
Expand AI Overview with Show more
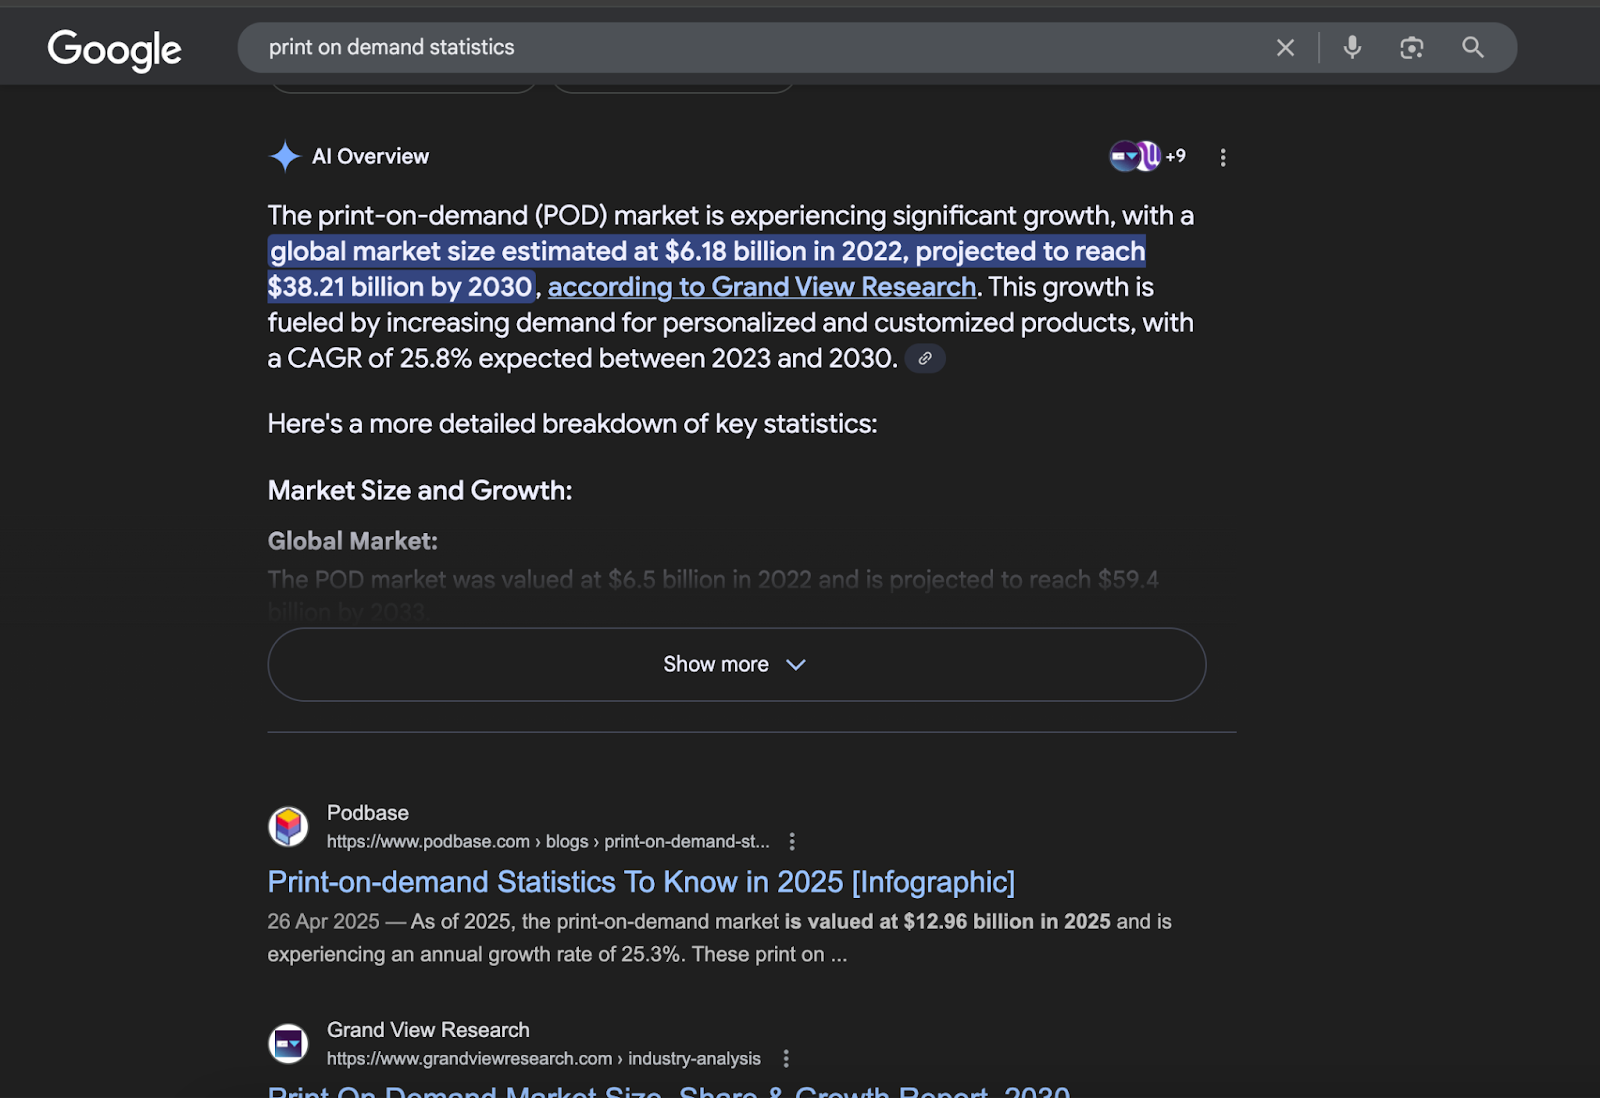[736, 664]
